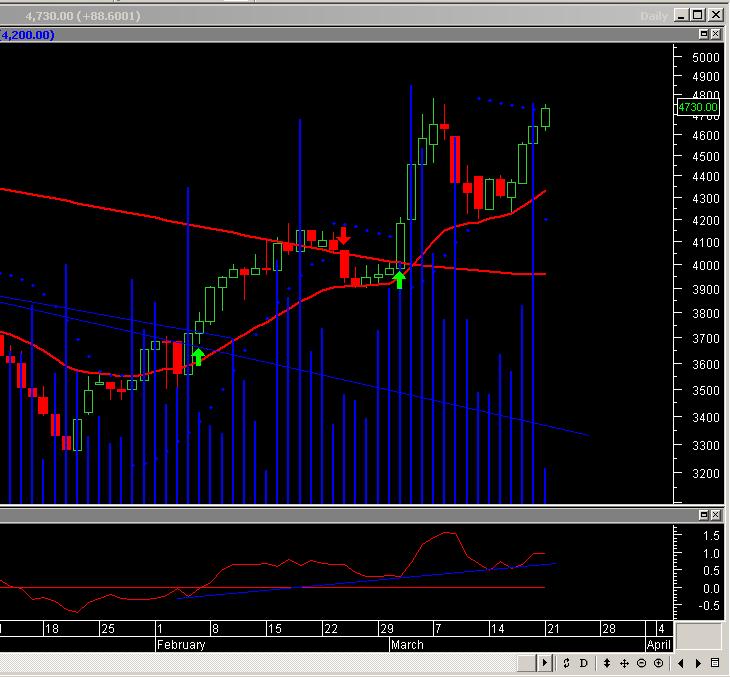Click the date label 21 on time axis
Image resolution: width=730 pixels, height=677 pixels.
click(554, 629)
